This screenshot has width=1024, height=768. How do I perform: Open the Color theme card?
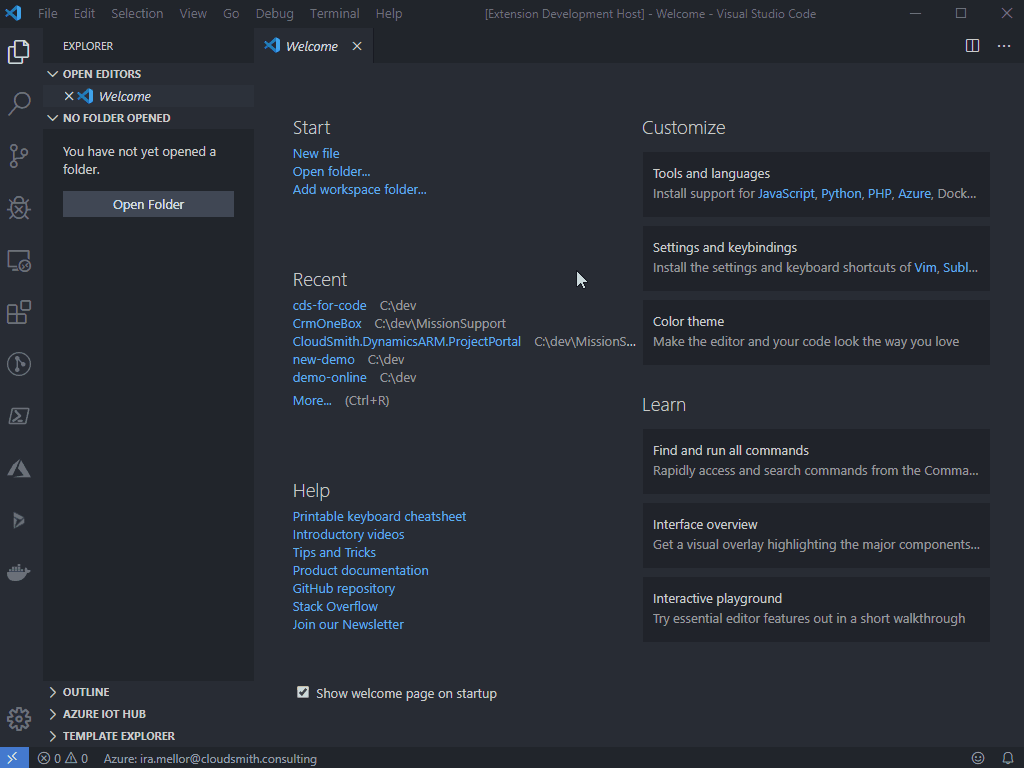pyautogui.click(x=816, y=332)
